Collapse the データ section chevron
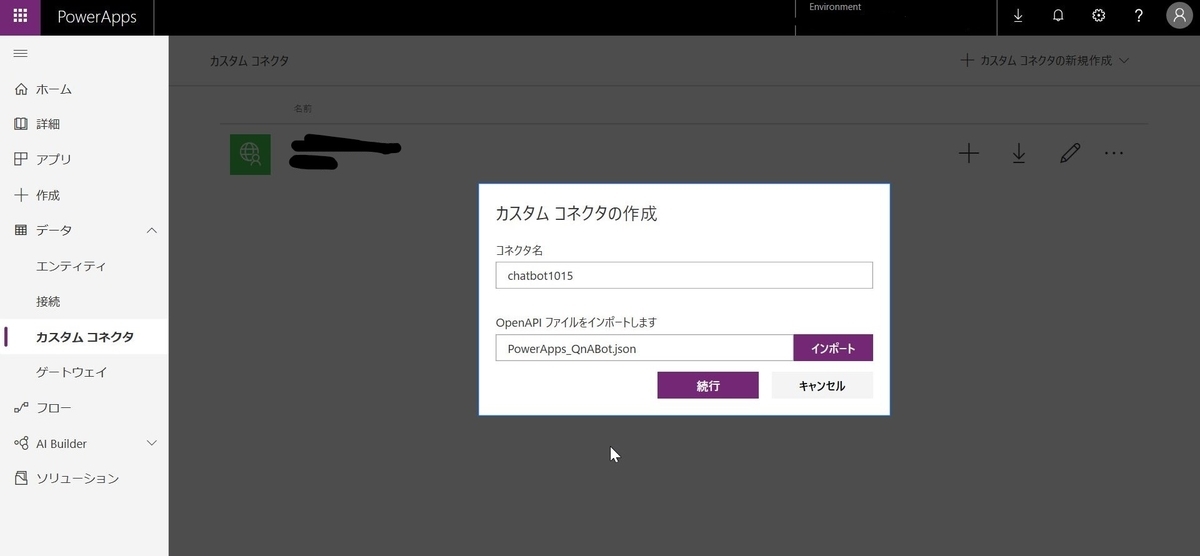Image resolution: width=1200 pixels, height=556 pixels. click(x=152, y=230)
